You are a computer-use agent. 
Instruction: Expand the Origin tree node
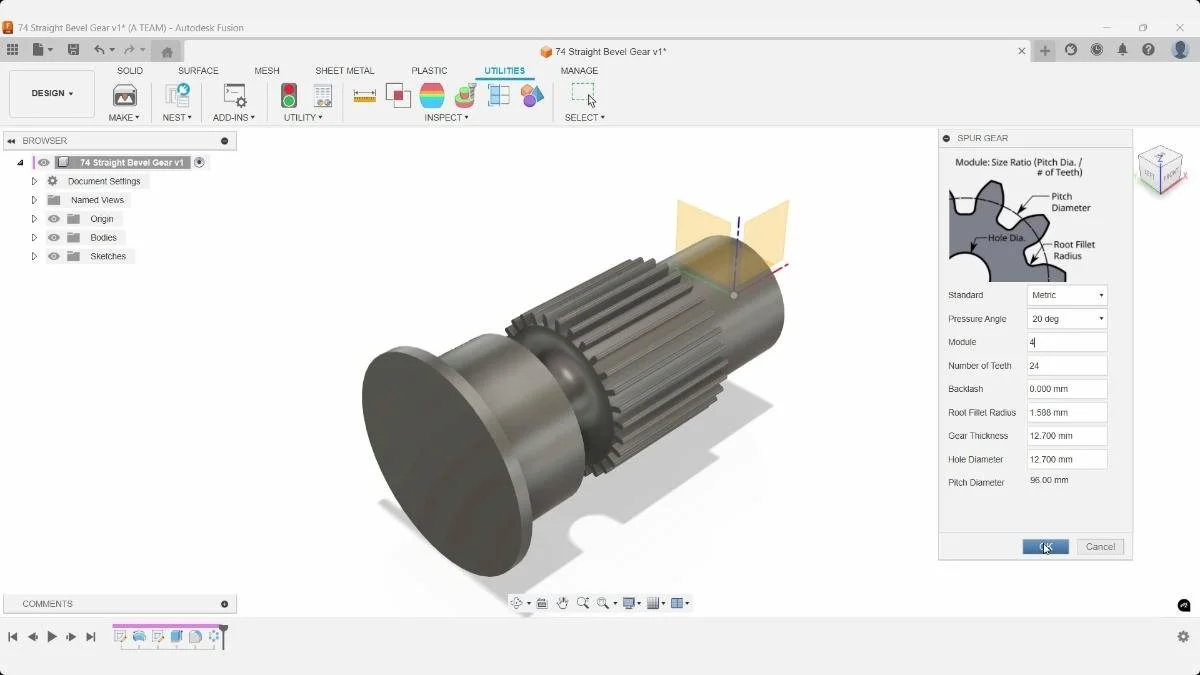point(34,219)
